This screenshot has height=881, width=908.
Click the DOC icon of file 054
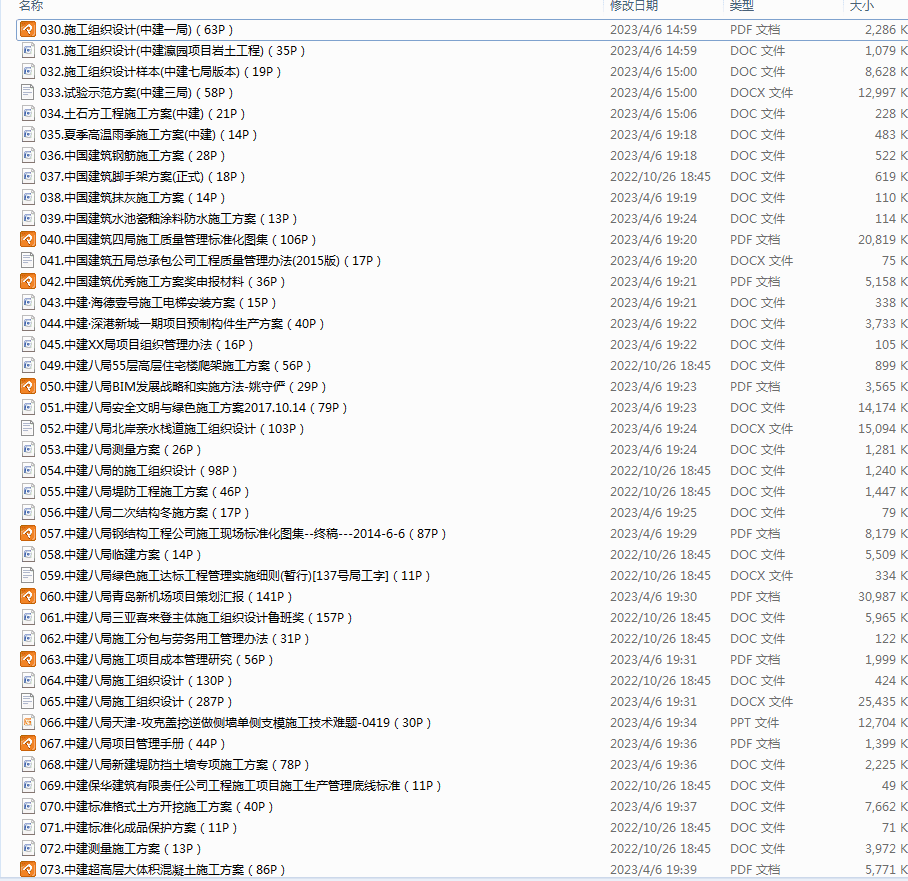click(x=27, y=470)
